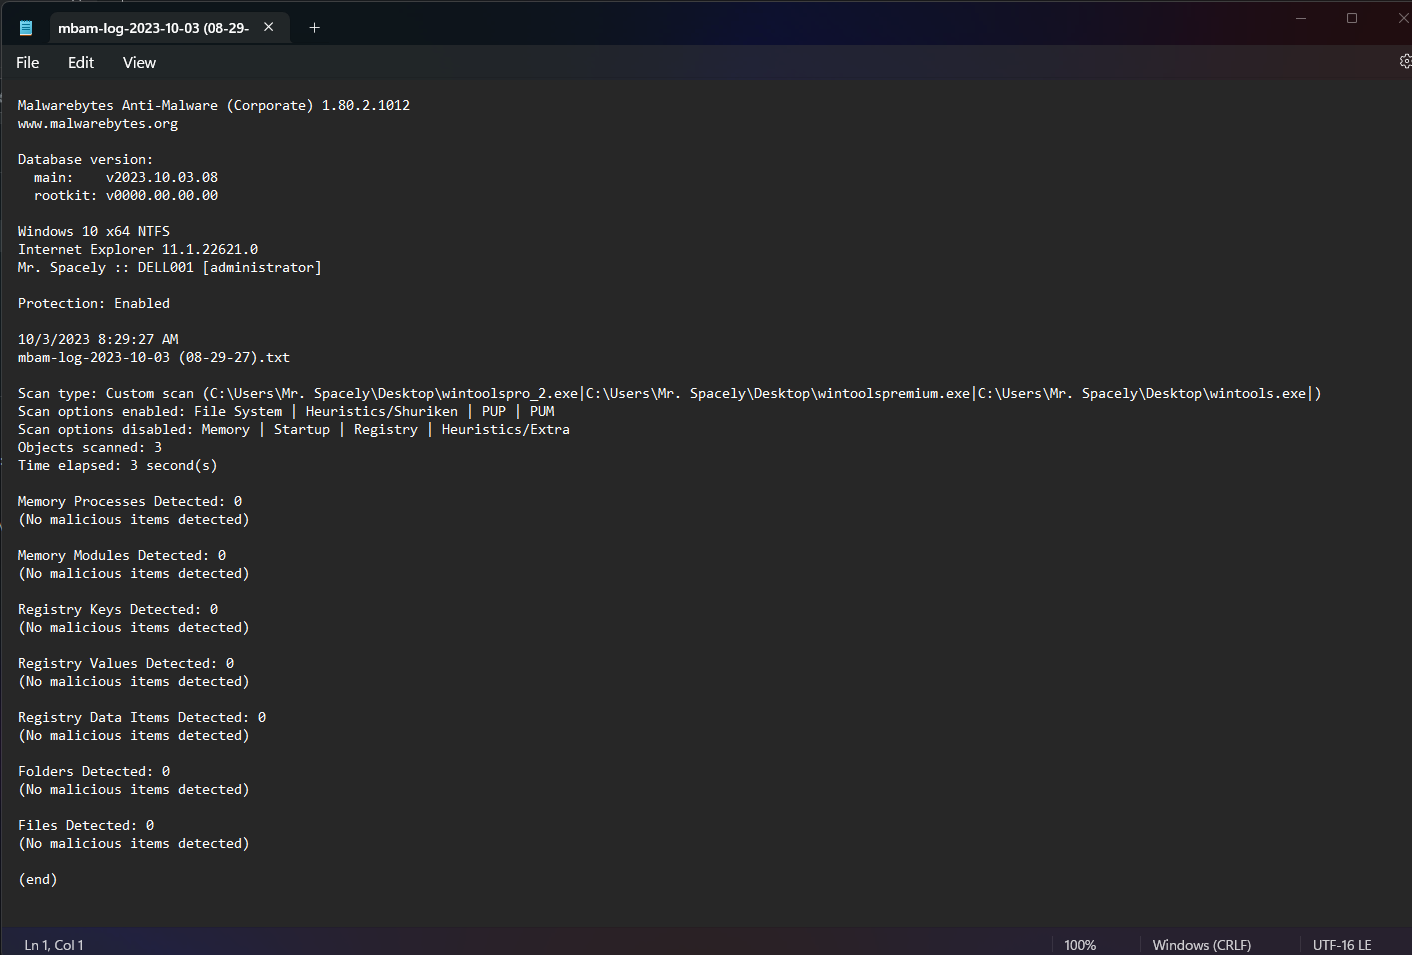Image resolution: width=1412 pixels, height=955 pixels.
Task: Click the Windows (CRLF) line ending indicator
Action: 1201,945
